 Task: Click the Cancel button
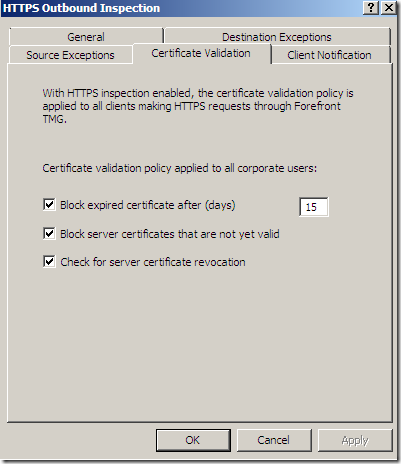pyautogui.click(x=274, y=440)
